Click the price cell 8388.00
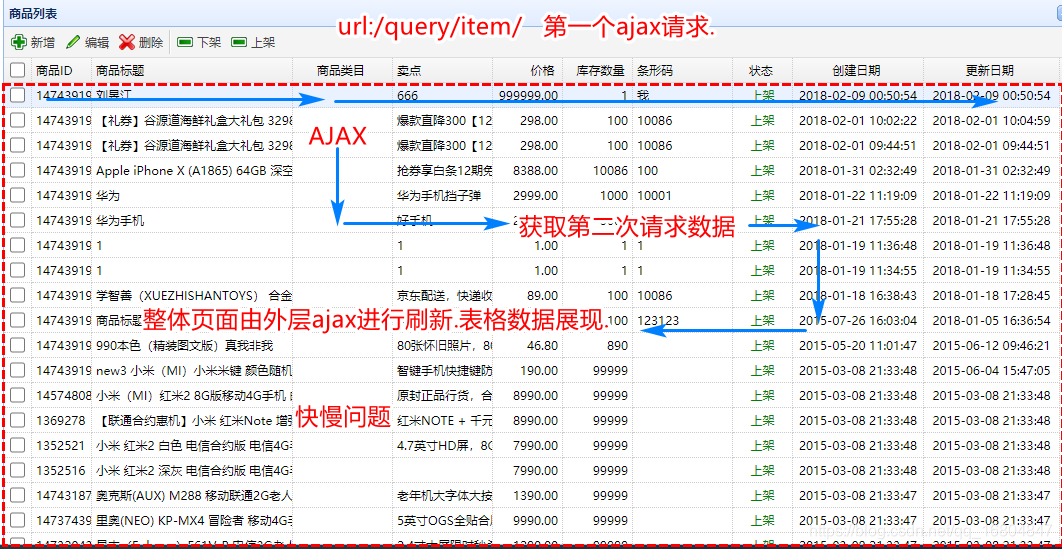The height and width of the screenshot is (549, 1062). tap(535, 171)
